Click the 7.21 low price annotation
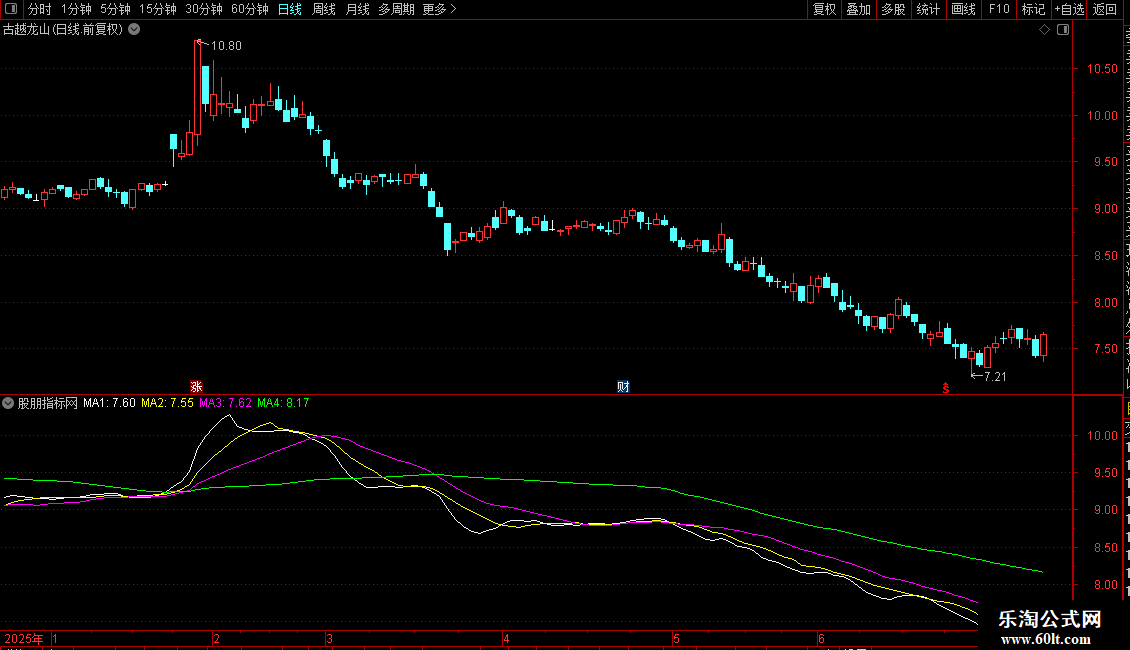Viewport: 1130px width, 650px height. [x=995, y=377]
